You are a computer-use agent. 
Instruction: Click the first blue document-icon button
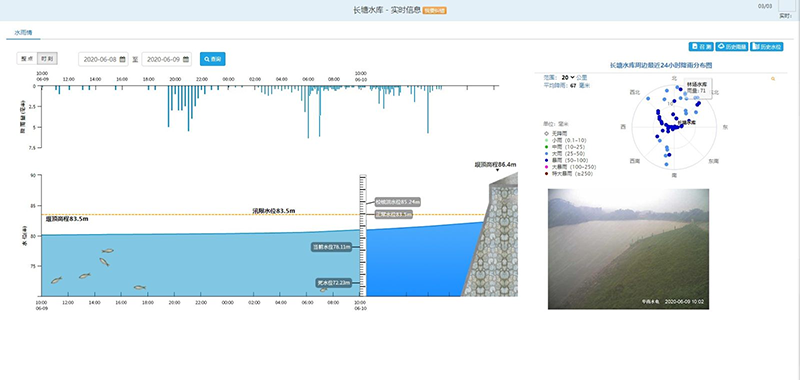pyautogui.click(x=701, y=47)
